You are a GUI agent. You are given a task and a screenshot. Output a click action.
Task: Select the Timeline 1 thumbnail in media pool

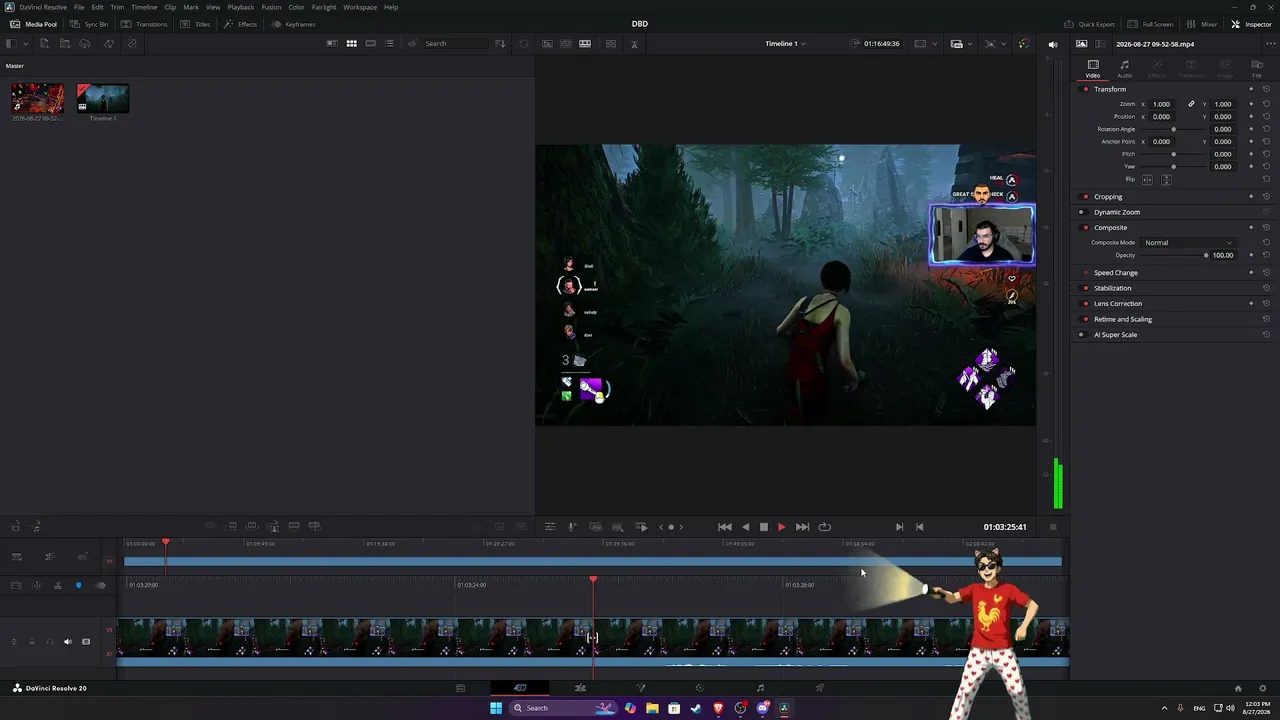pyautogui.click(x=103, y=98)
